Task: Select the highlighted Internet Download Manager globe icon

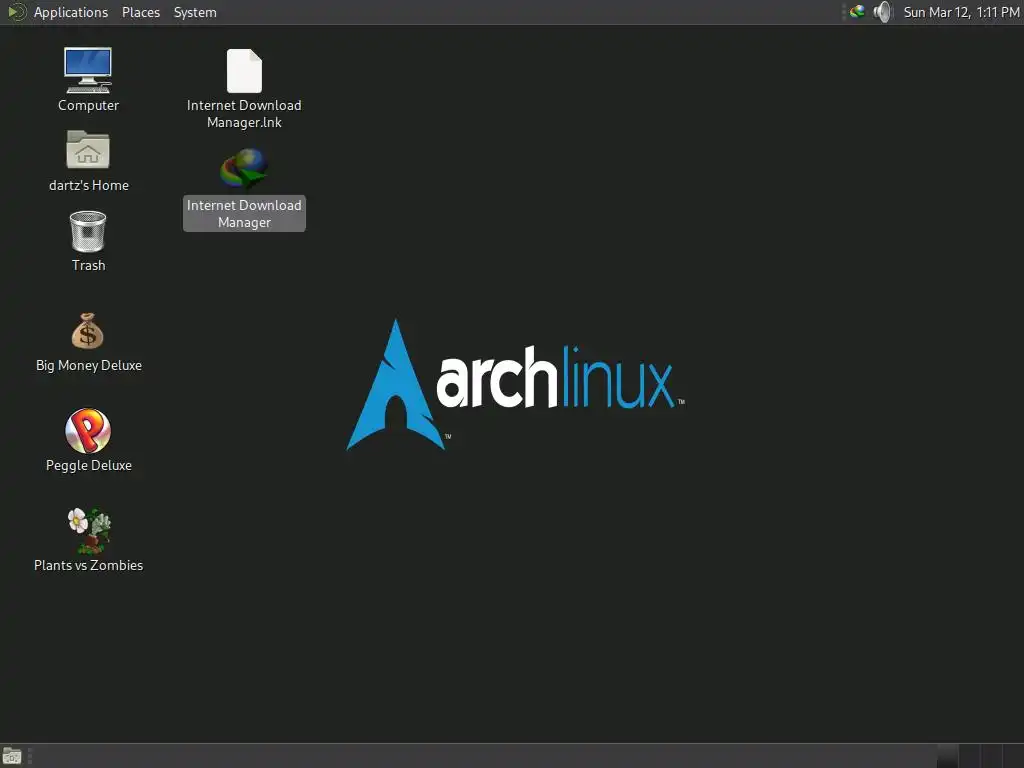Action: pyautogui.click(x=244, y=168)
